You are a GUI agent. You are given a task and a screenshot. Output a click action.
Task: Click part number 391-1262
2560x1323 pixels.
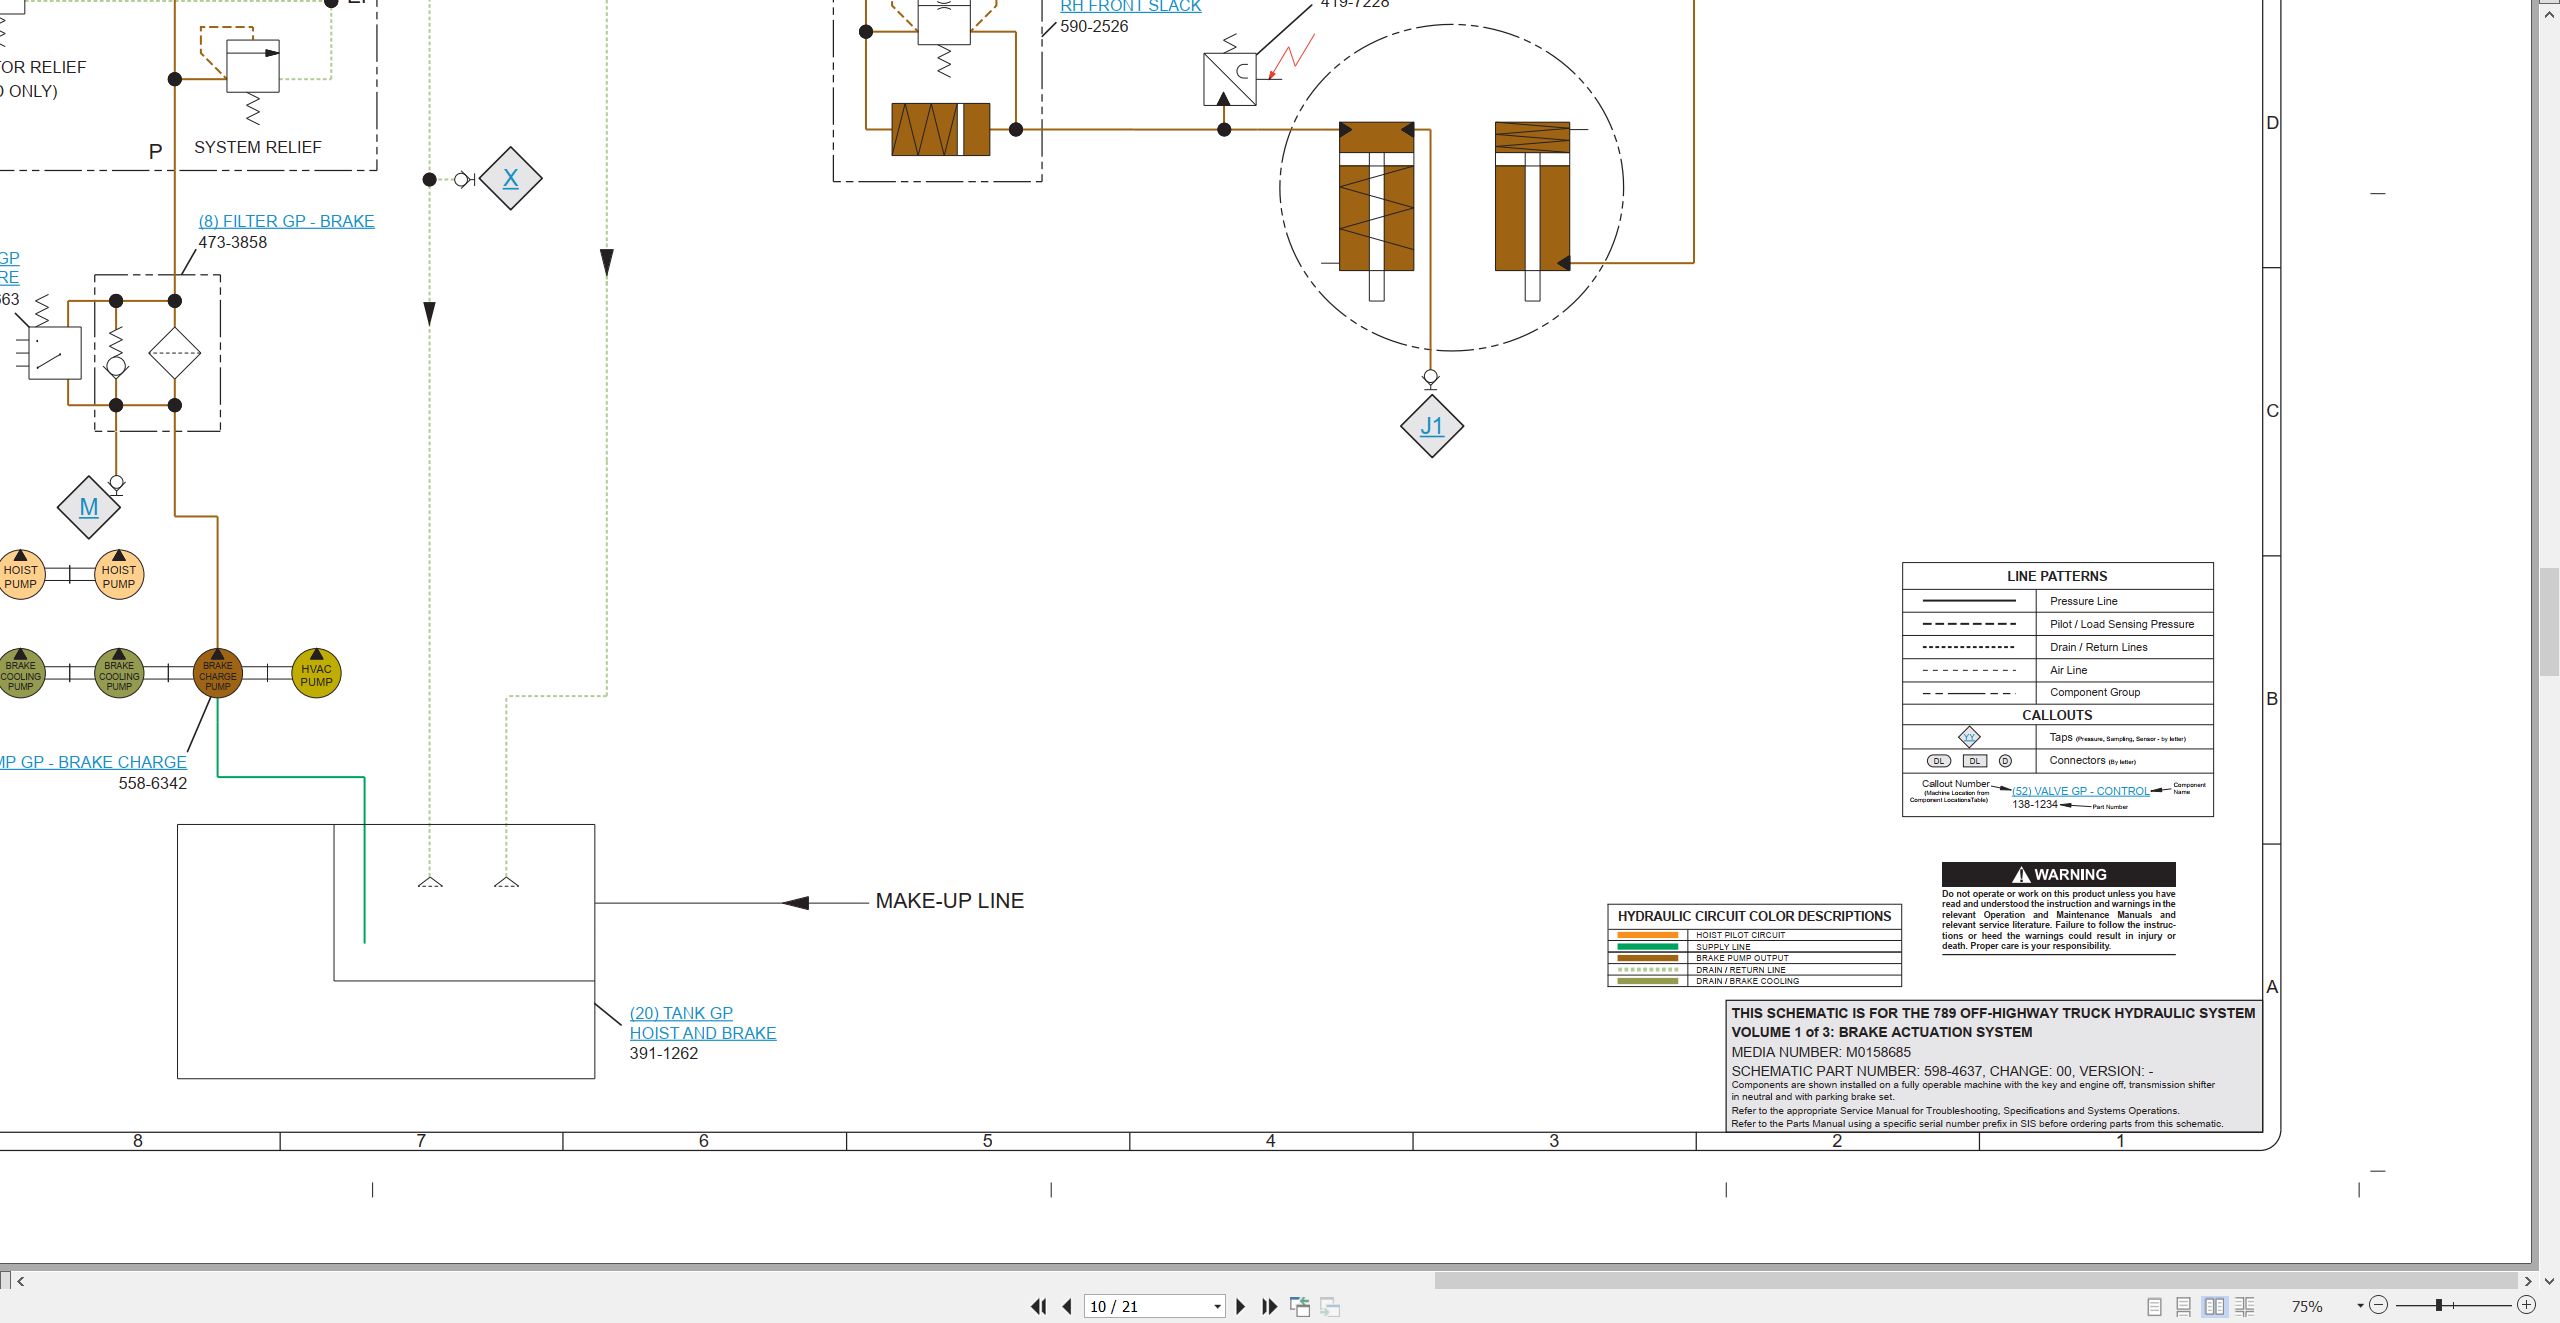(x=664, y=1053)
